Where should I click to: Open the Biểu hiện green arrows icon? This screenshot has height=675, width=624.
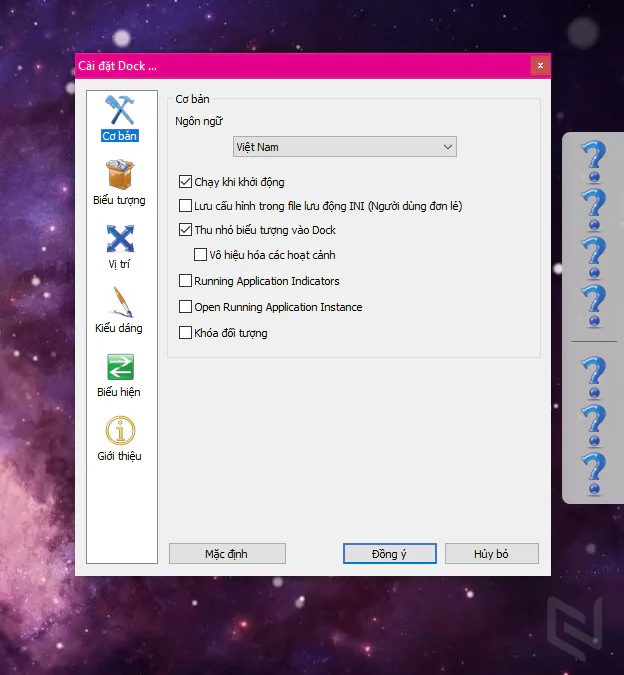(120, 367)
